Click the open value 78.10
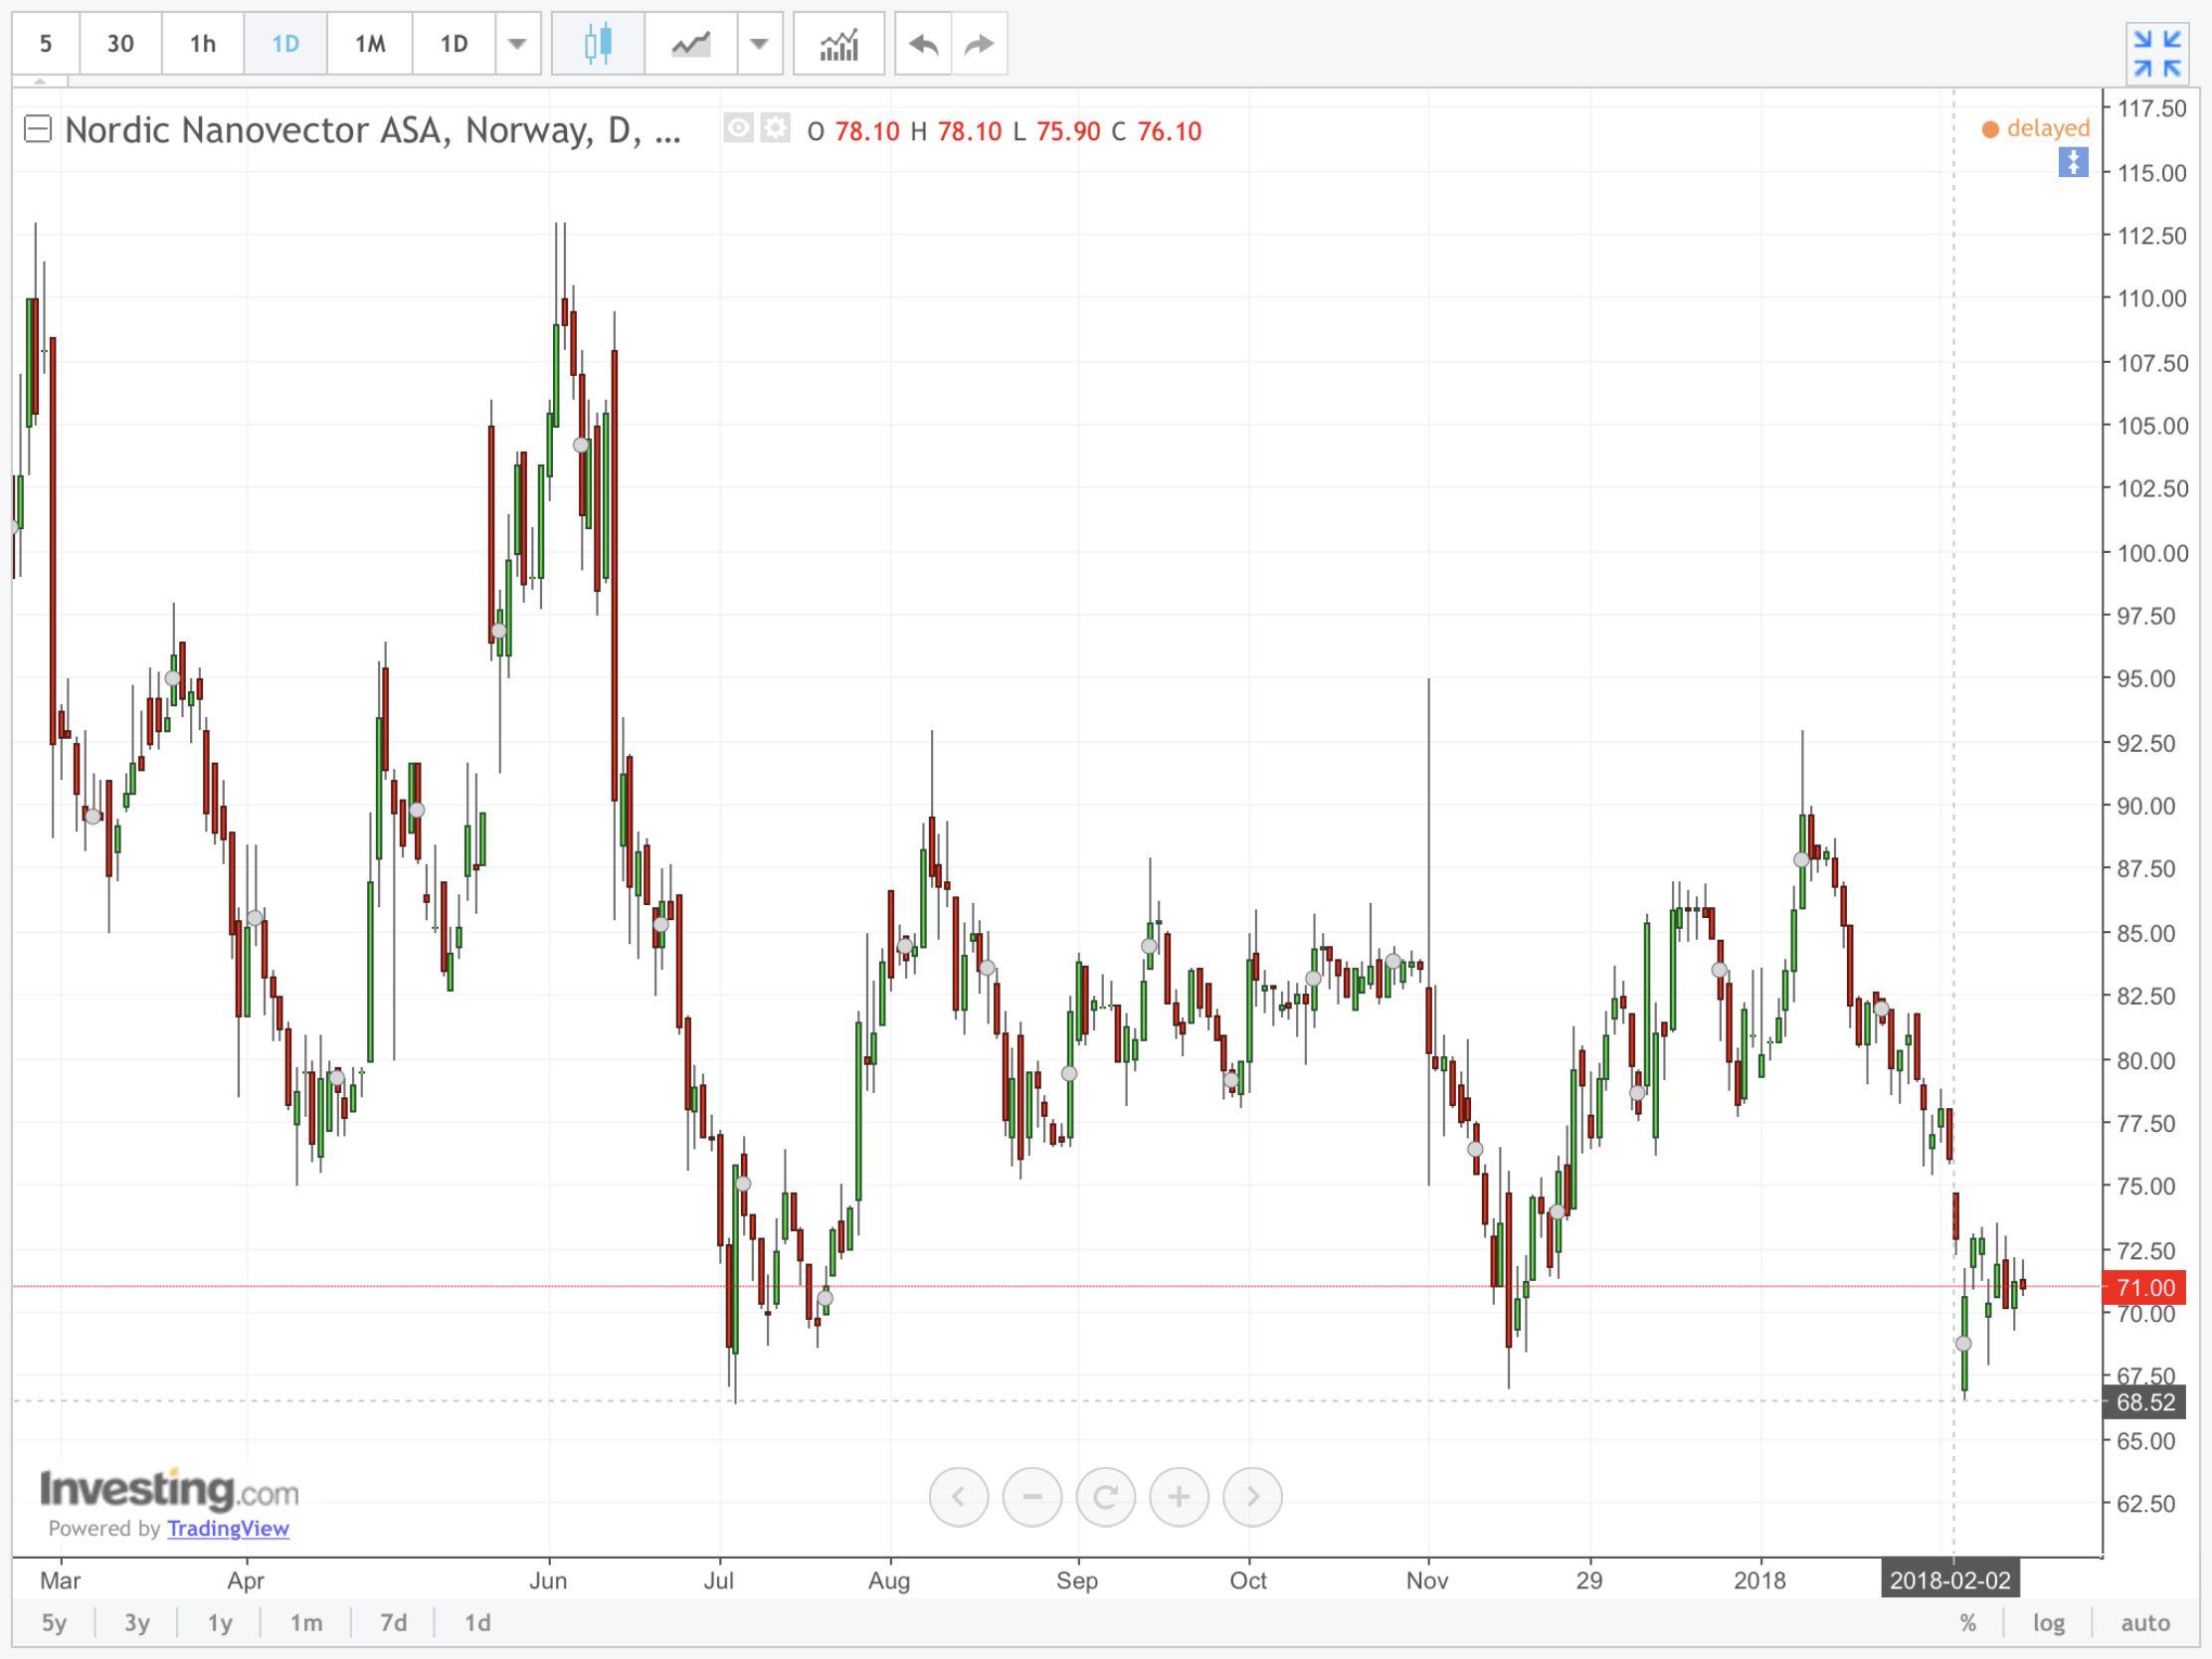This screenshot has width=2212, height=1659. [x=867, y=131]
